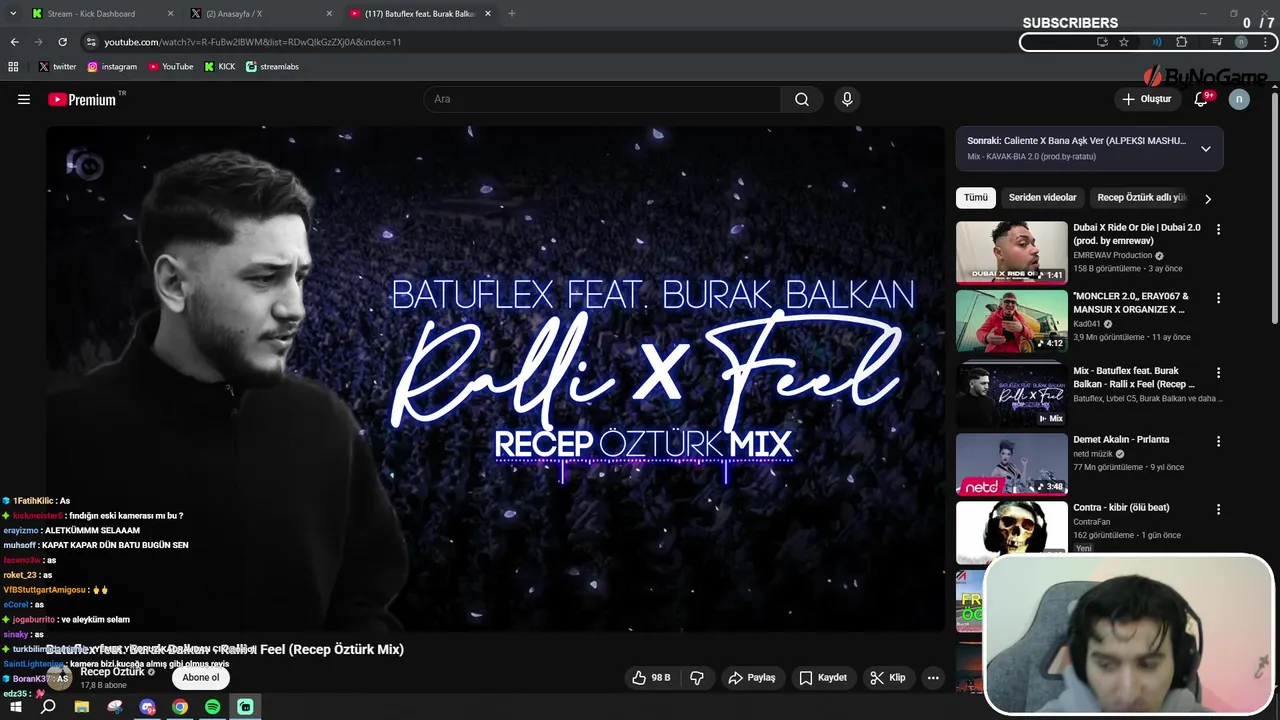
Task: Close the Anasayfa / X tab
Action: (330, 14)
